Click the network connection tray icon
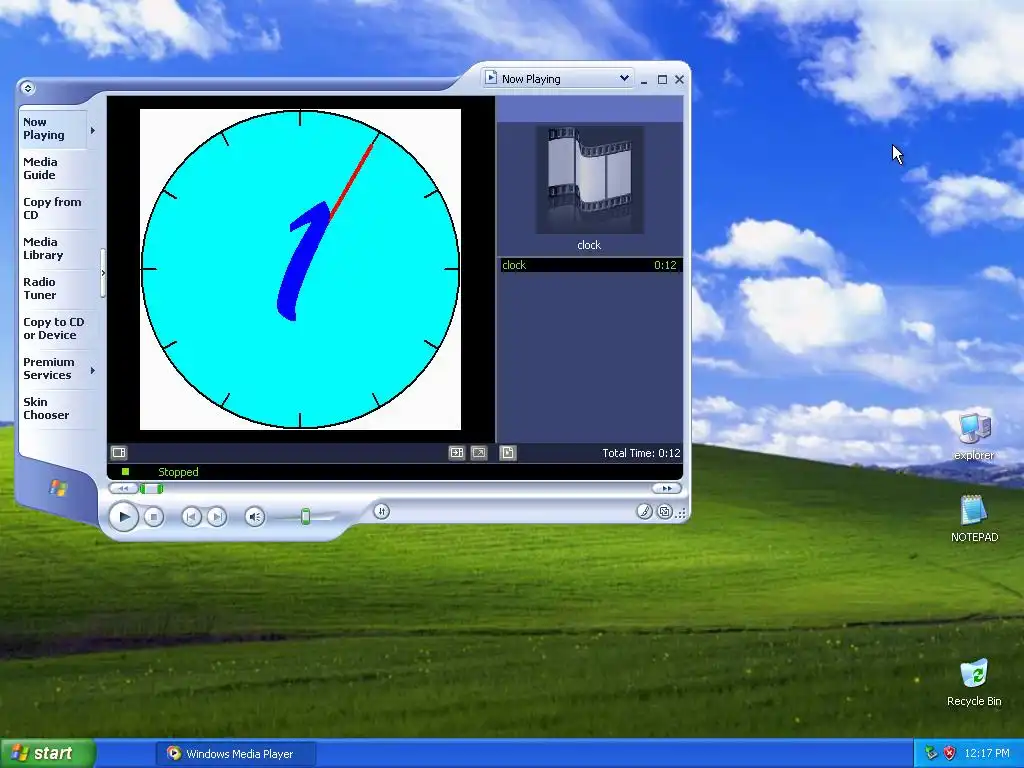Viewport: 1024px width, 768px height. pyautogui.click(x=931, y=754)
